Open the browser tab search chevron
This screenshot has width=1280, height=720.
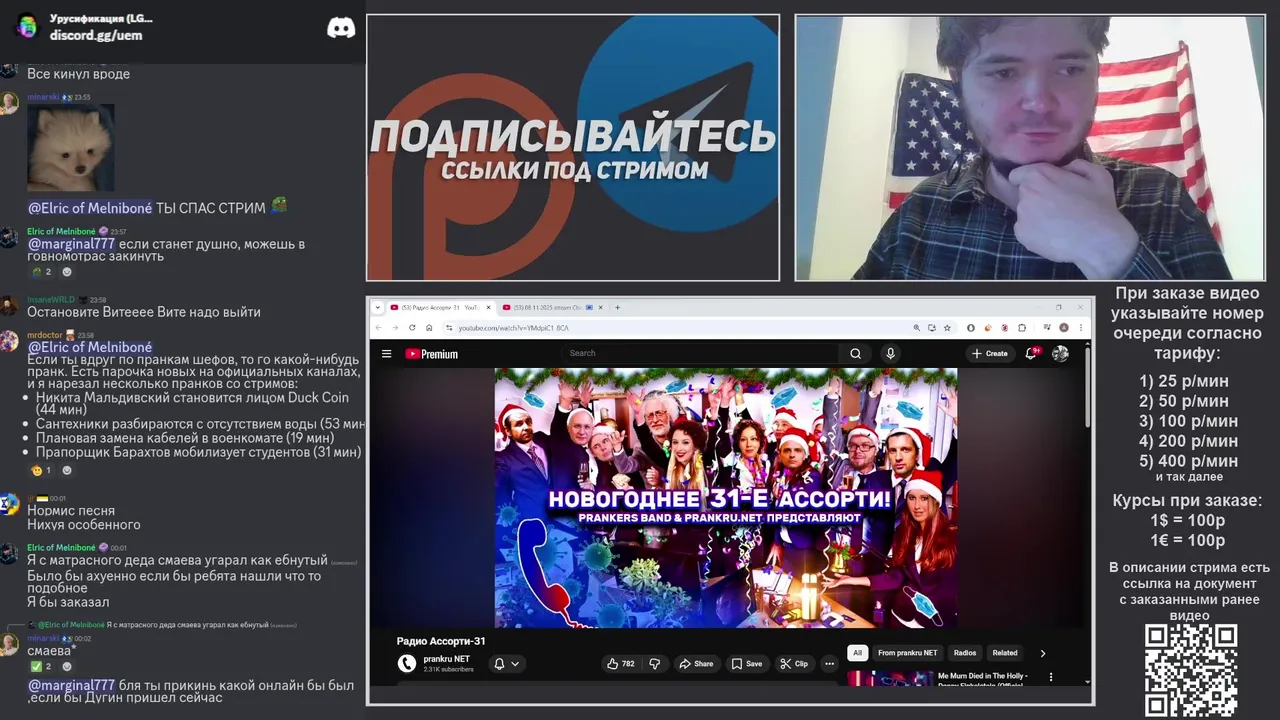click(x=376, y=307)
